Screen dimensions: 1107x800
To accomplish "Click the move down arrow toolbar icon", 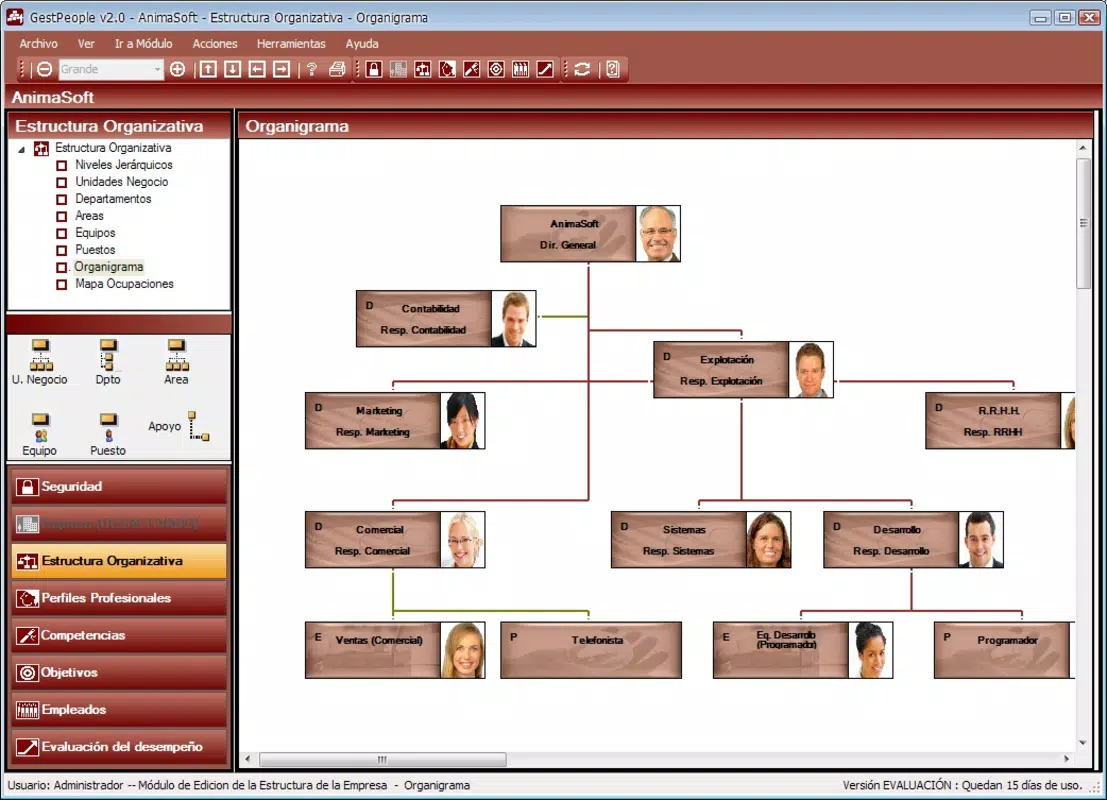I will click(232, 69).
